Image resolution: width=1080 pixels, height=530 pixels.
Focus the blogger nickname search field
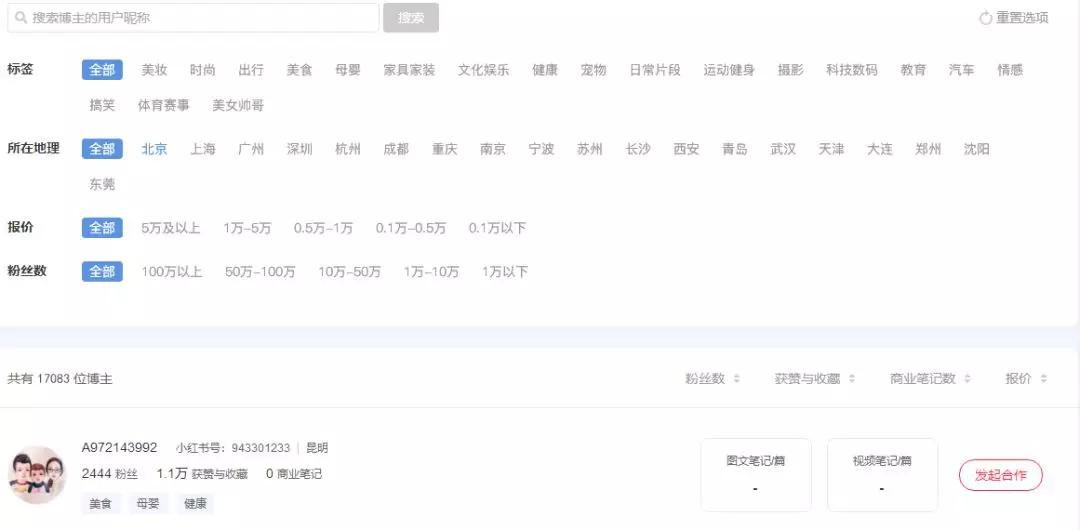pos(193,18)
